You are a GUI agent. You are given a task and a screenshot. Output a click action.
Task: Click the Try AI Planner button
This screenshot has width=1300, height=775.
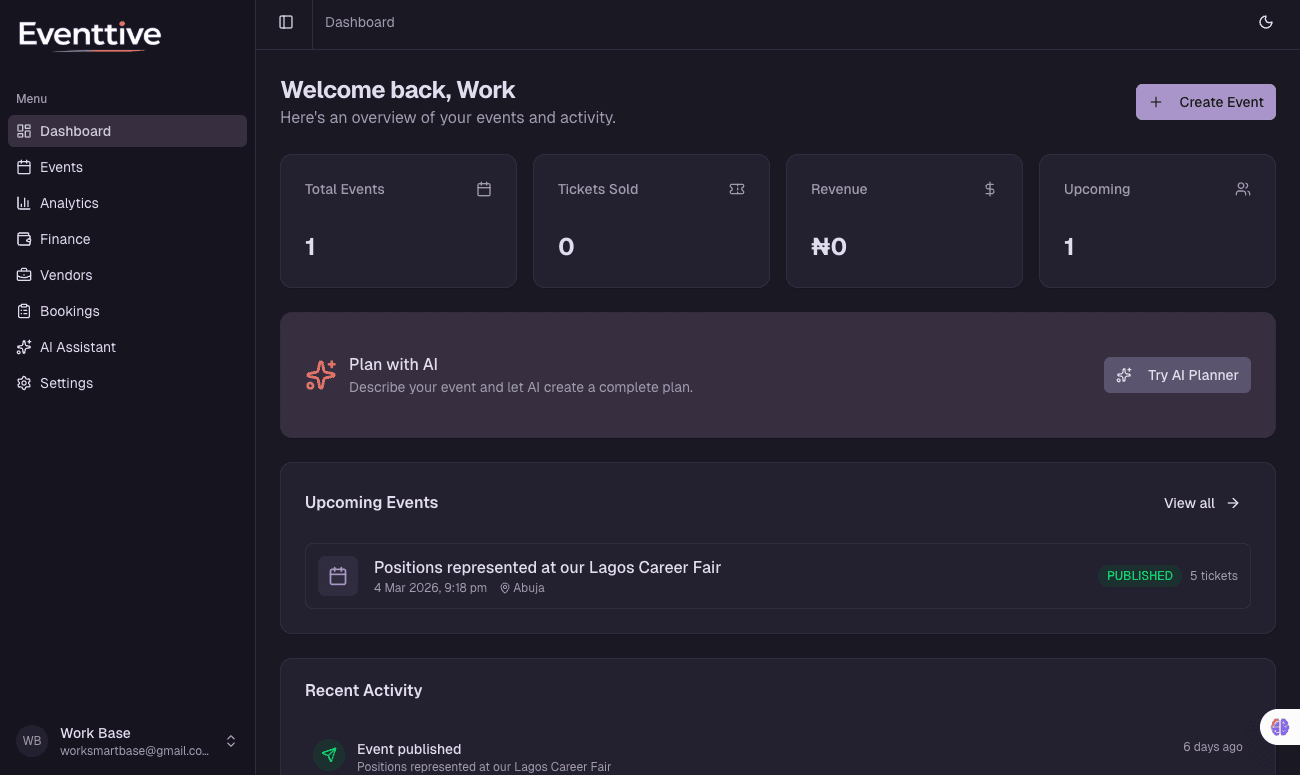pos(1177,375)
